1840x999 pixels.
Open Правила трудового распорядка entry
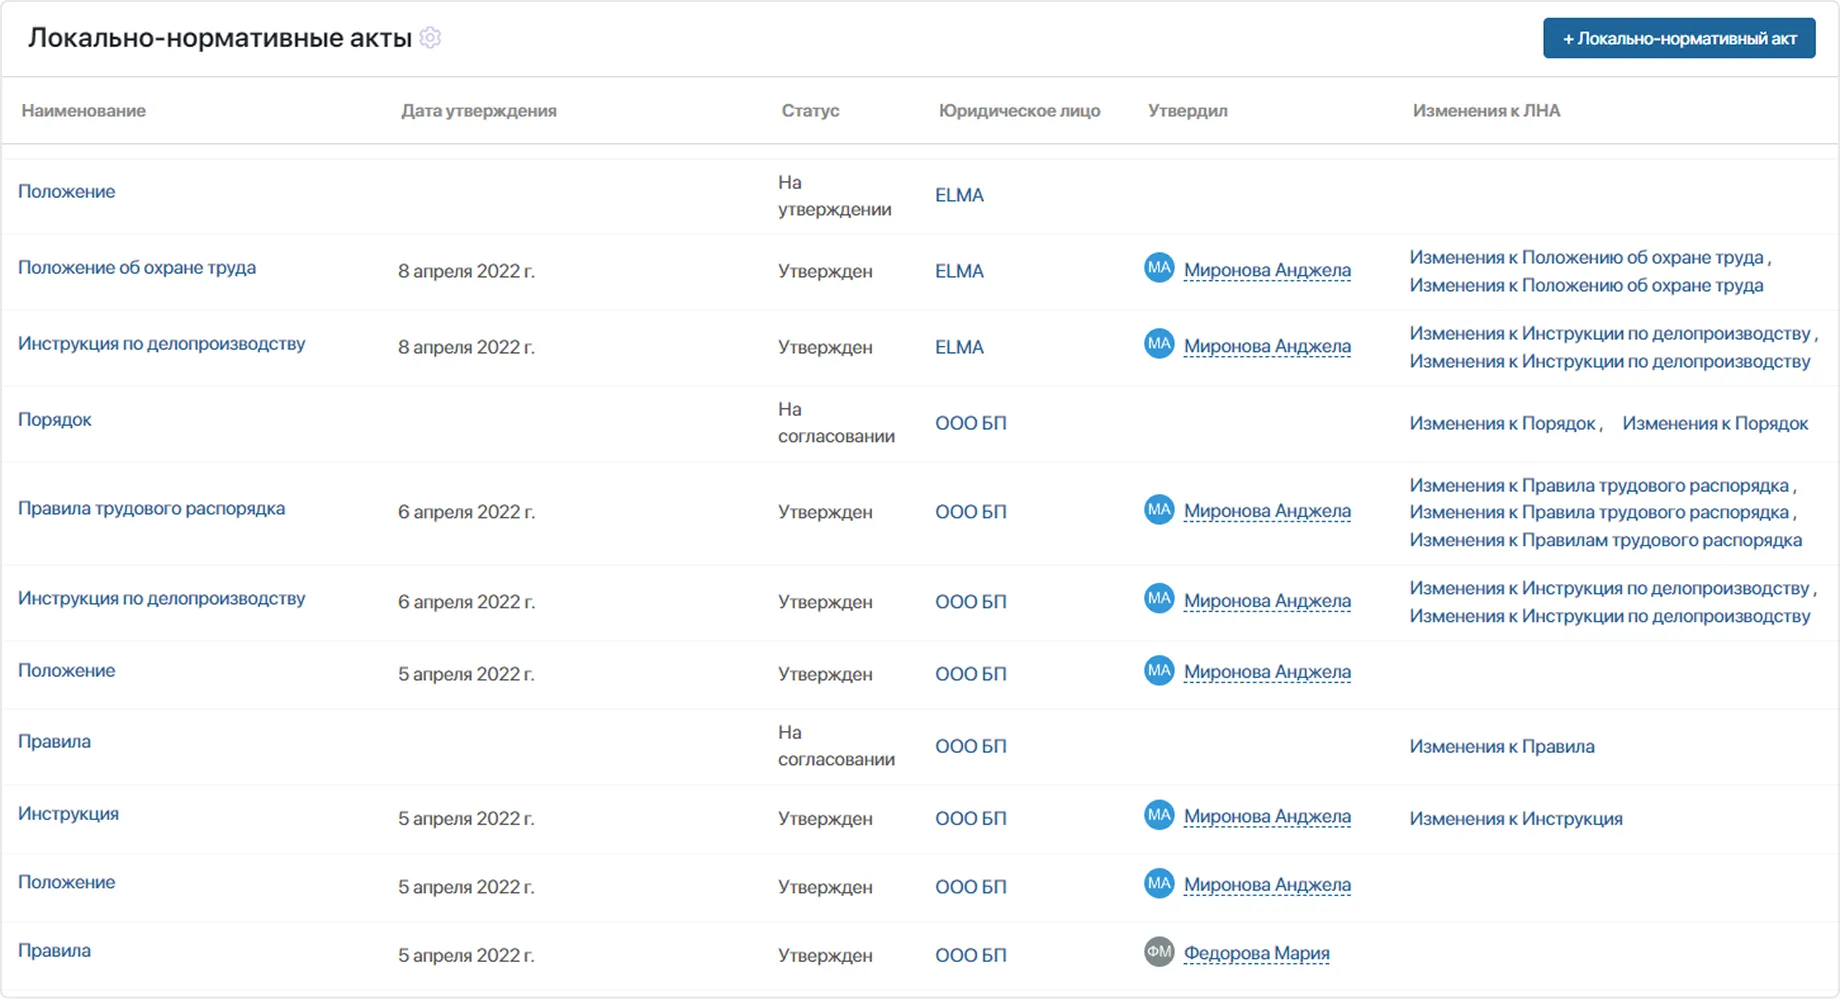(151, 509)
